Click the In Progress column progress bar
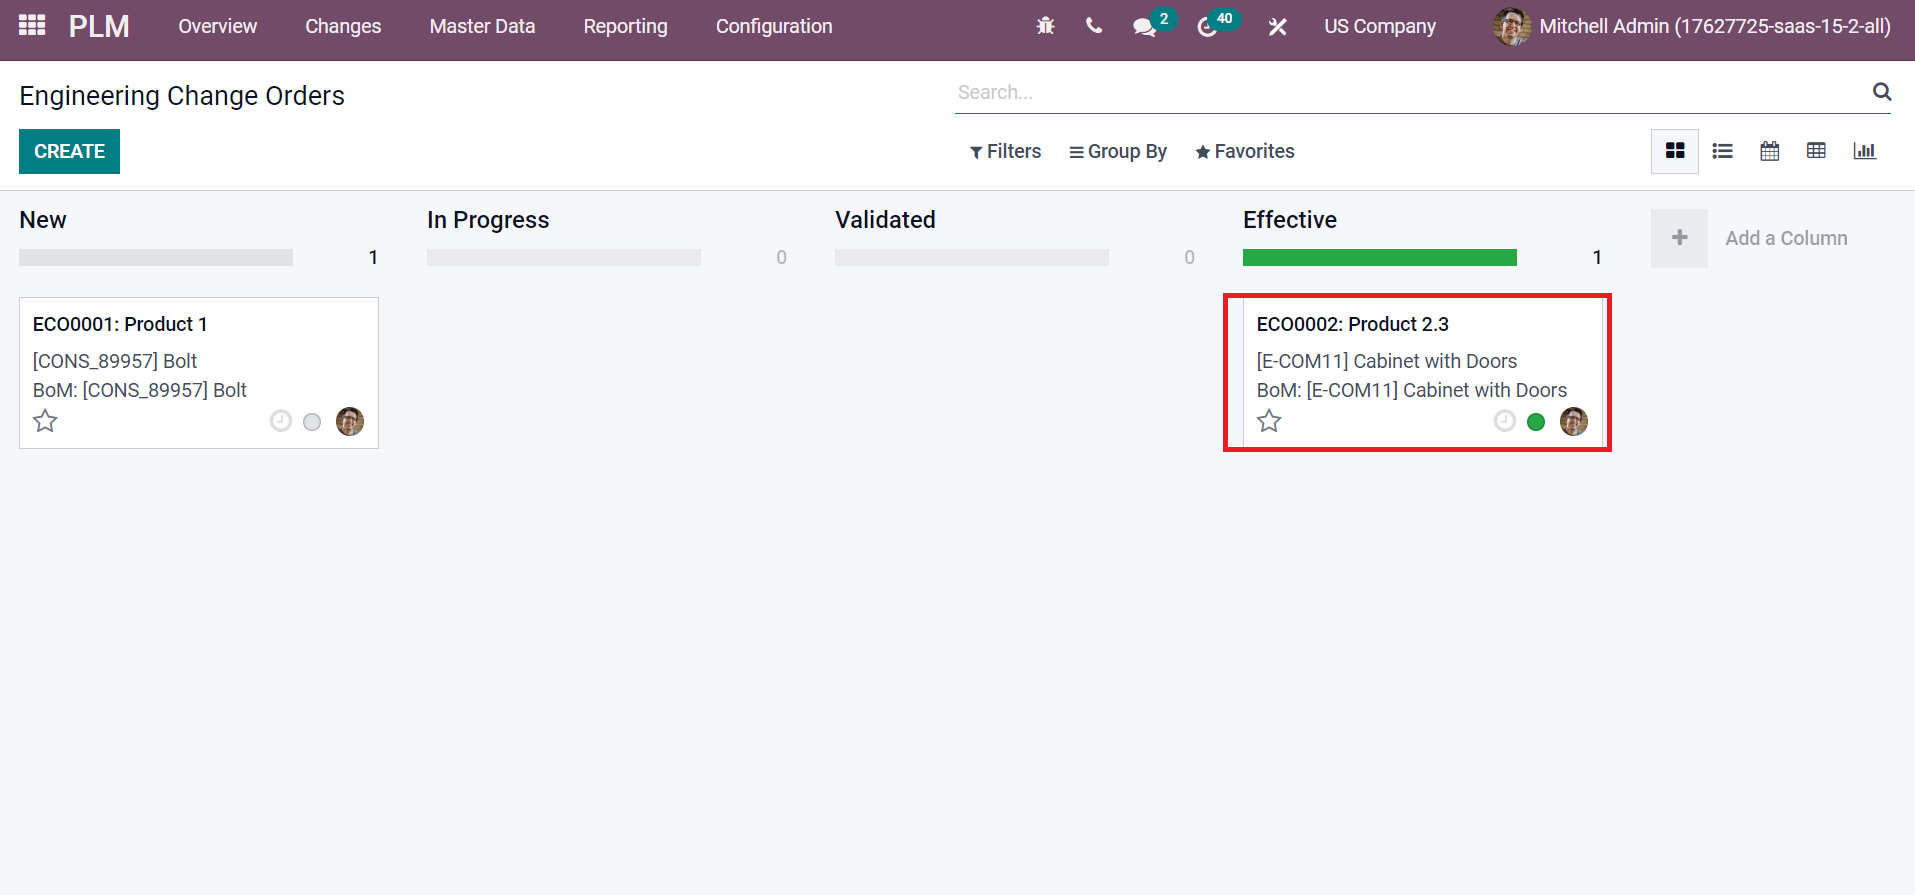The height and width of the screenshot is (895, 1915). coord(564,257)
